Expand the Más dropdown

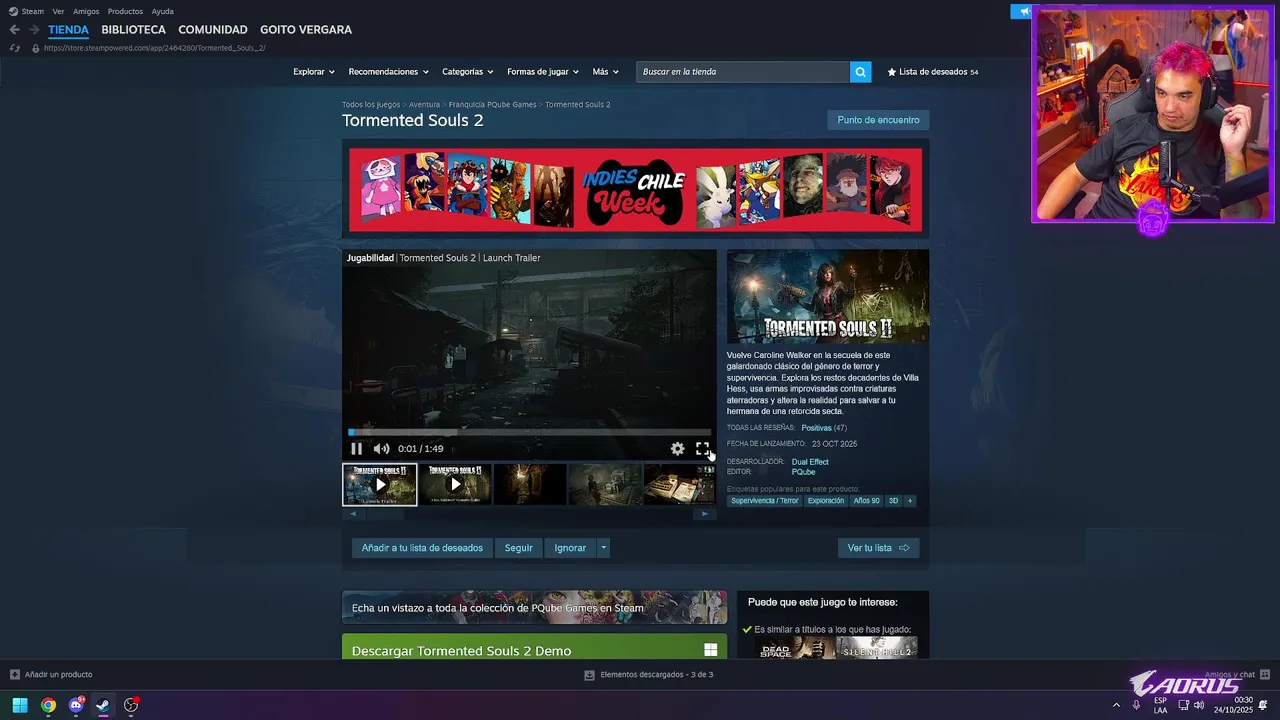click(x=605, y=72)
